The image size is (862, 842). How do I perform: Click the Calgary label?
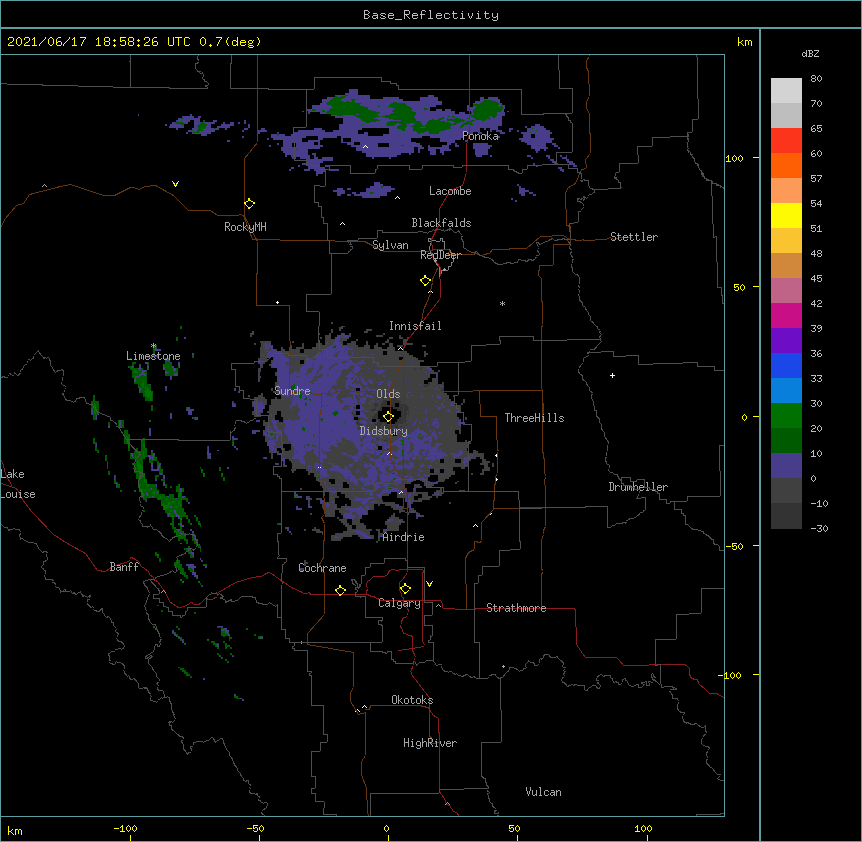coord(399,603)
